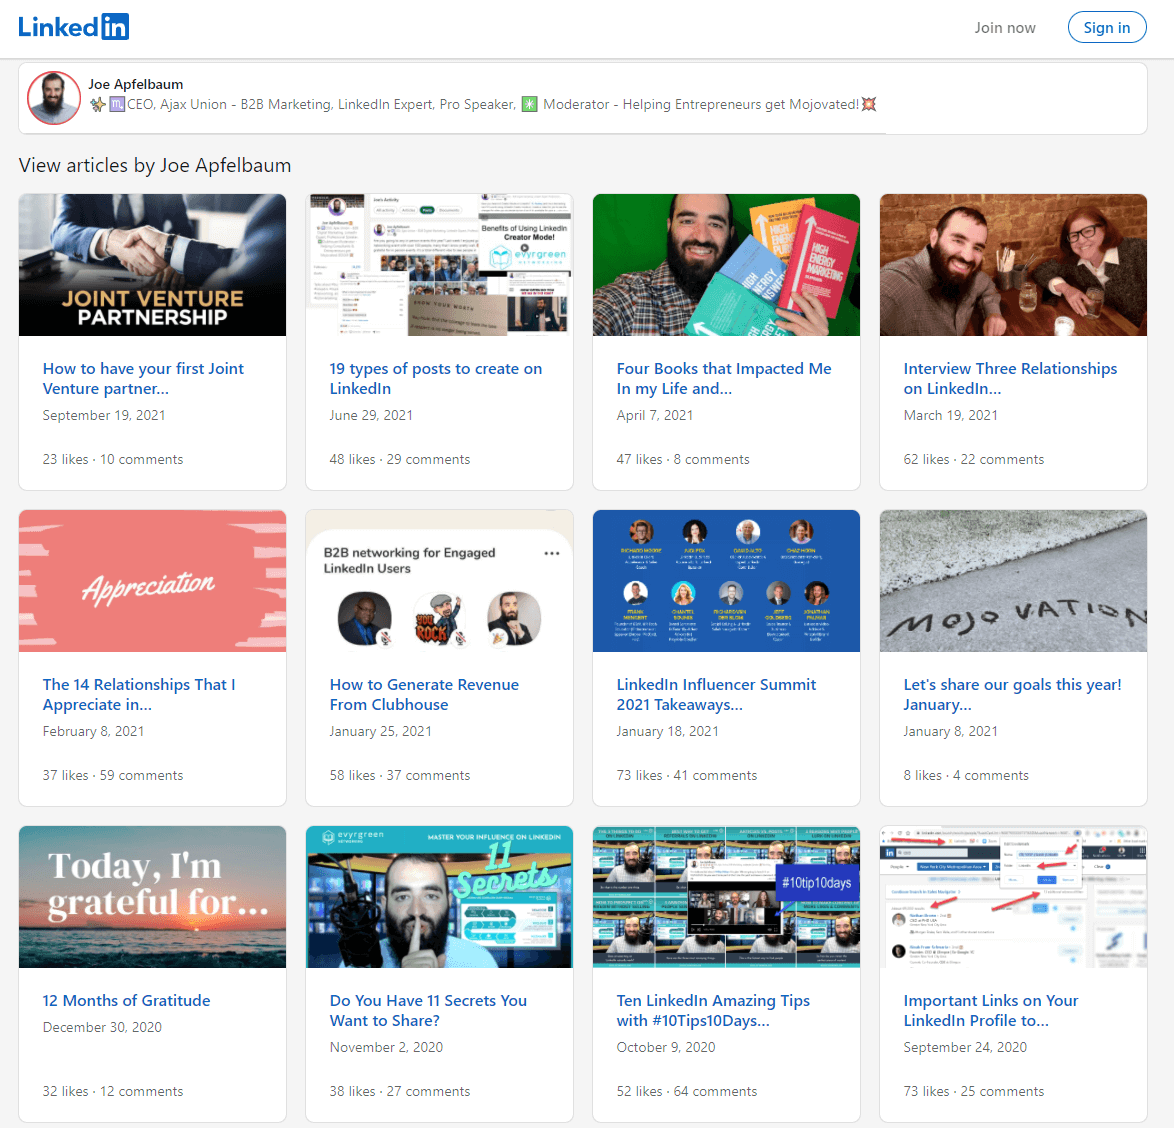Open Joe Apfelbaum's profile photo
1174x1128 pixels.
(54, 98)
